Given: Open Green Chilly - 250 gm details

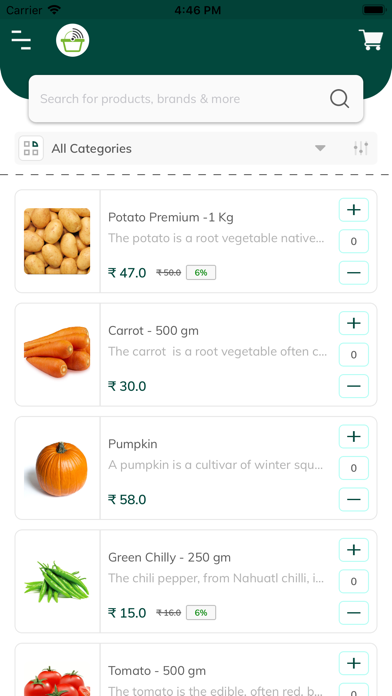Looking at the screenshot, I should 170,558.
